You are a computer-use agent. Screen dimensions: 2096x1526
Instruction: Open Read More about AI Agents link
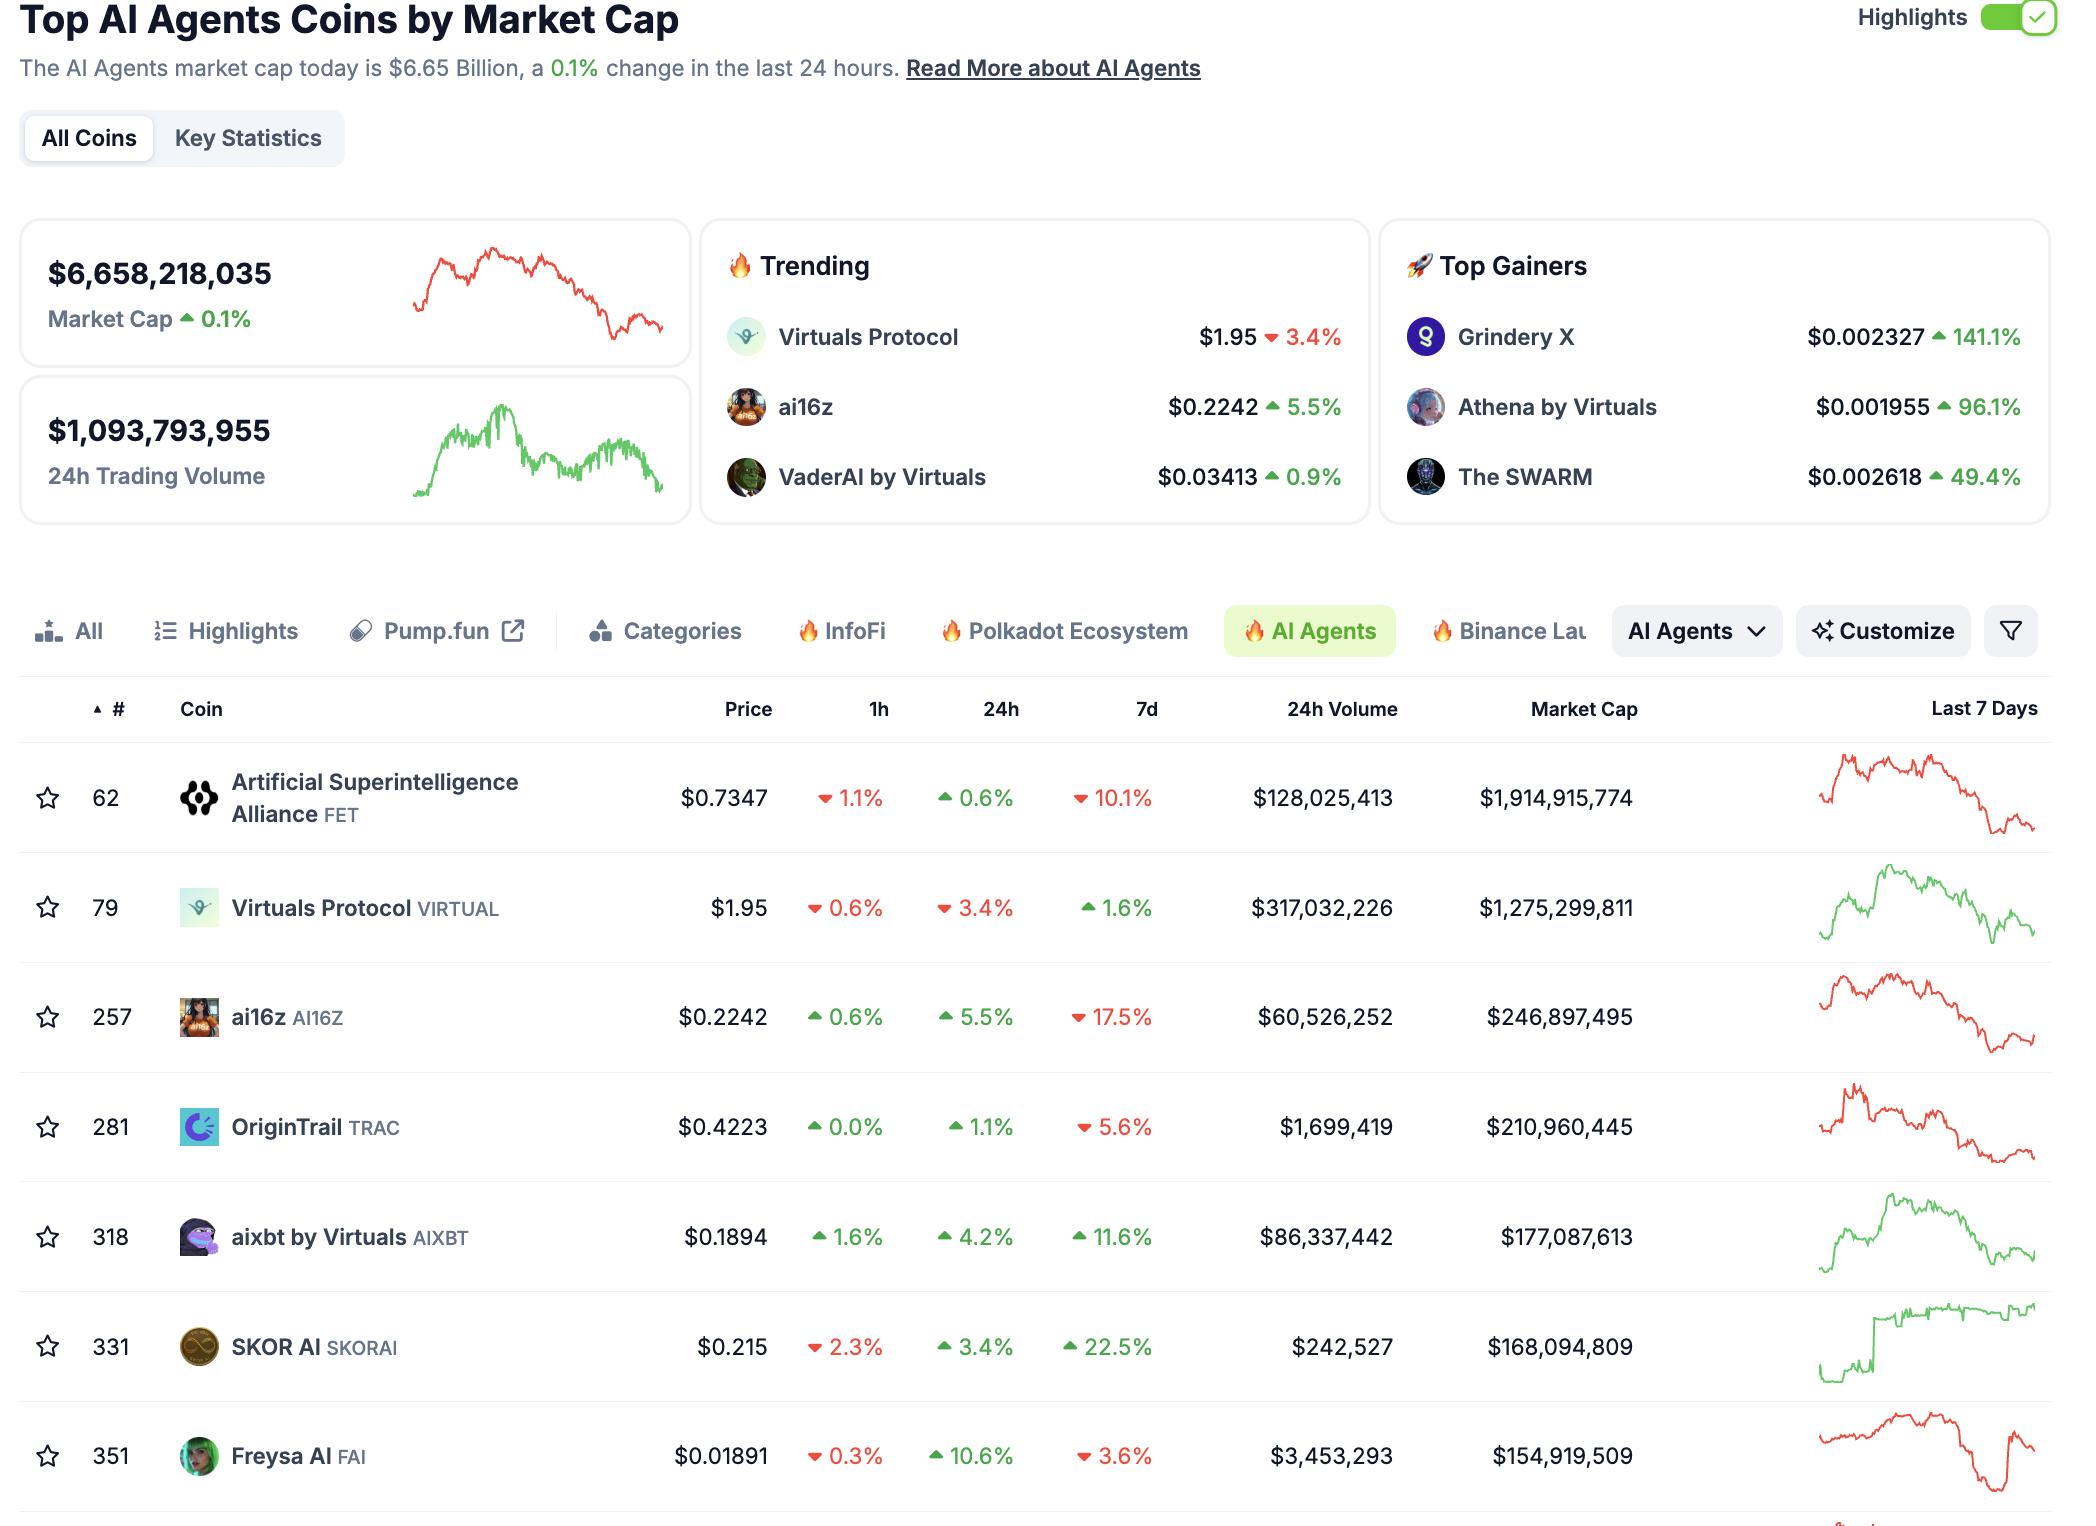[1052, 68]
